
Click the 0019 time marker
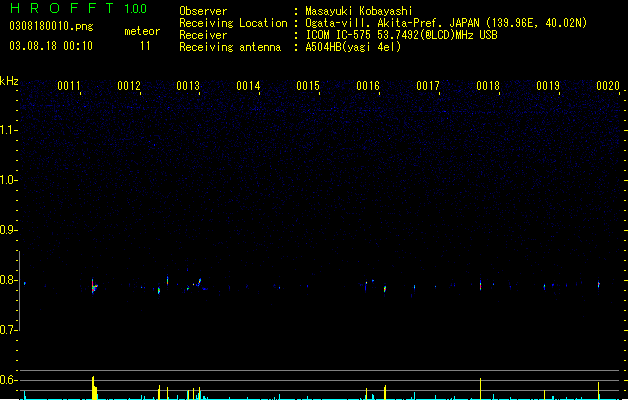tap(548, 86)
